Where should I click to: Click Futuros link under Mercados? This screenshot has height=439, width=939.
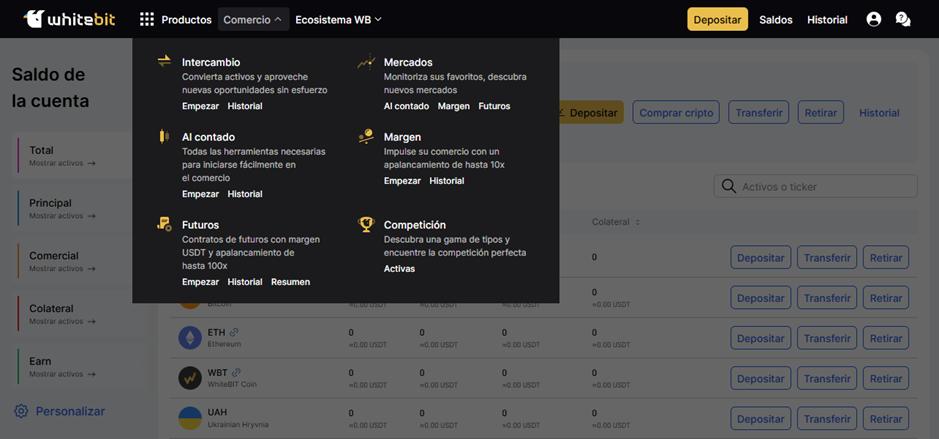coord(494,106)
